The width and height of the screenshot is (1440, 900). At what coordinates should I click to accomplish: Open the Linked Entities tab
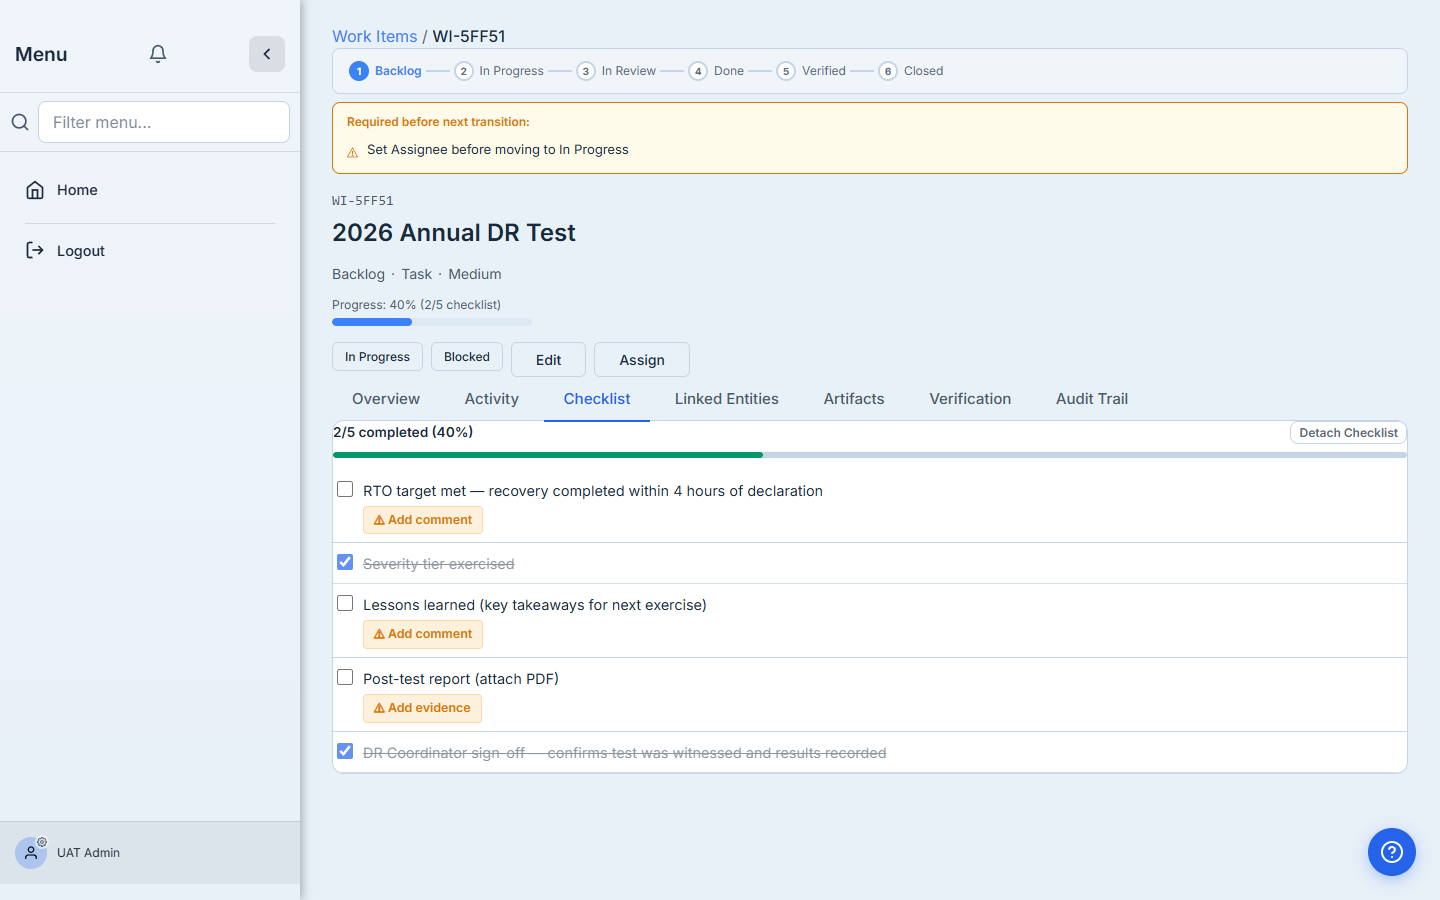727,399
